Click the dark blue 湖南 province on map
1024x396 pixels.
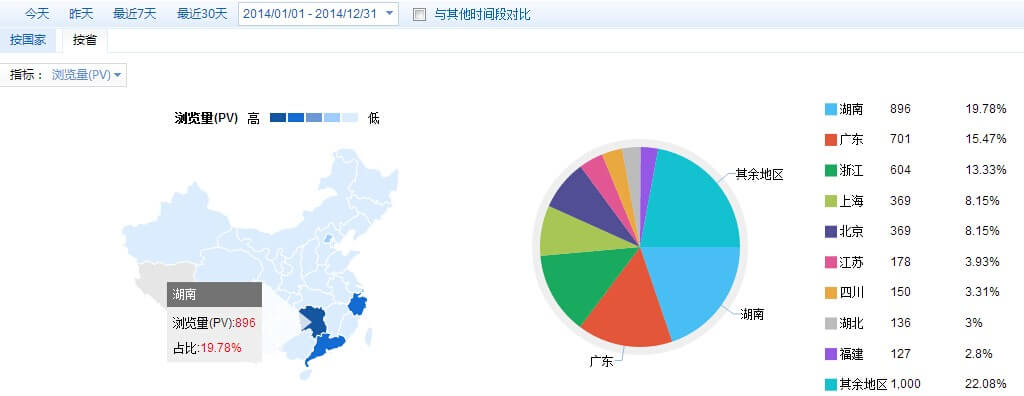(x=313, y=320)
